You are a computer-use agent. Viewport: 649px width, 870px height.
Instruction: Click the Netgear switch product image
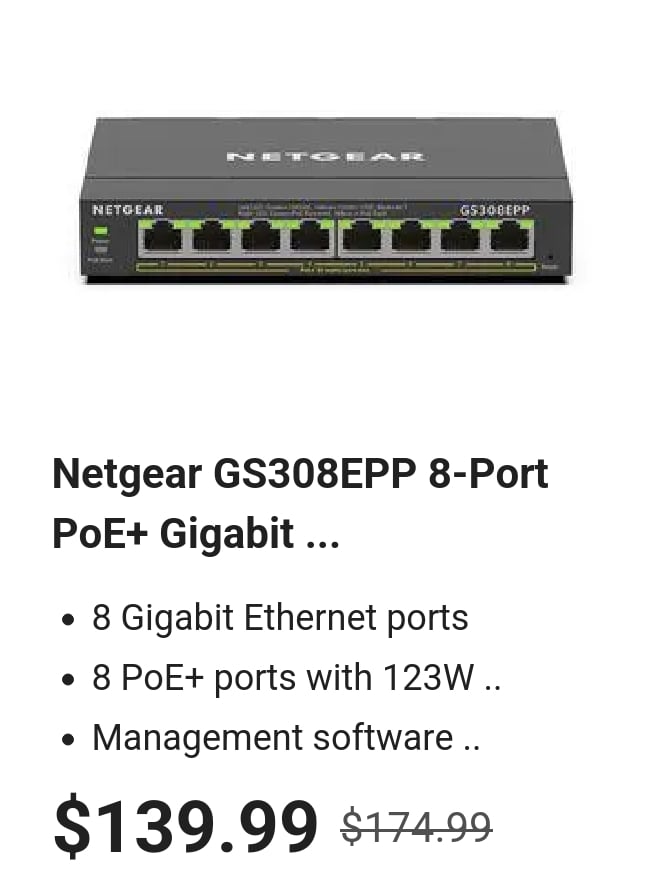coord(326,199)
